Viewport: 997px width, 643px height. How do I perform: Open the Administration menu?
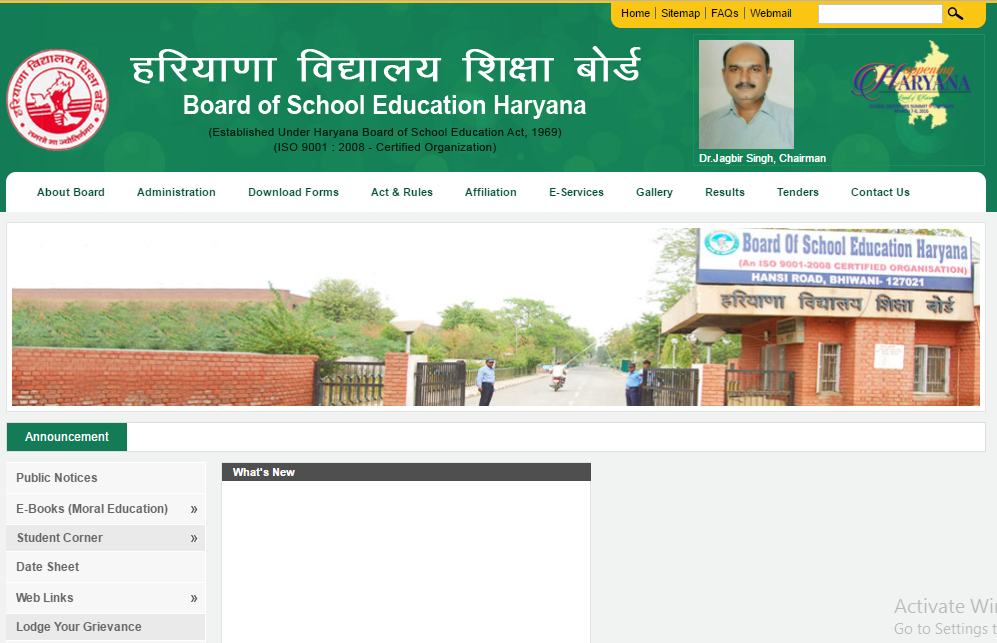point(176,192)
